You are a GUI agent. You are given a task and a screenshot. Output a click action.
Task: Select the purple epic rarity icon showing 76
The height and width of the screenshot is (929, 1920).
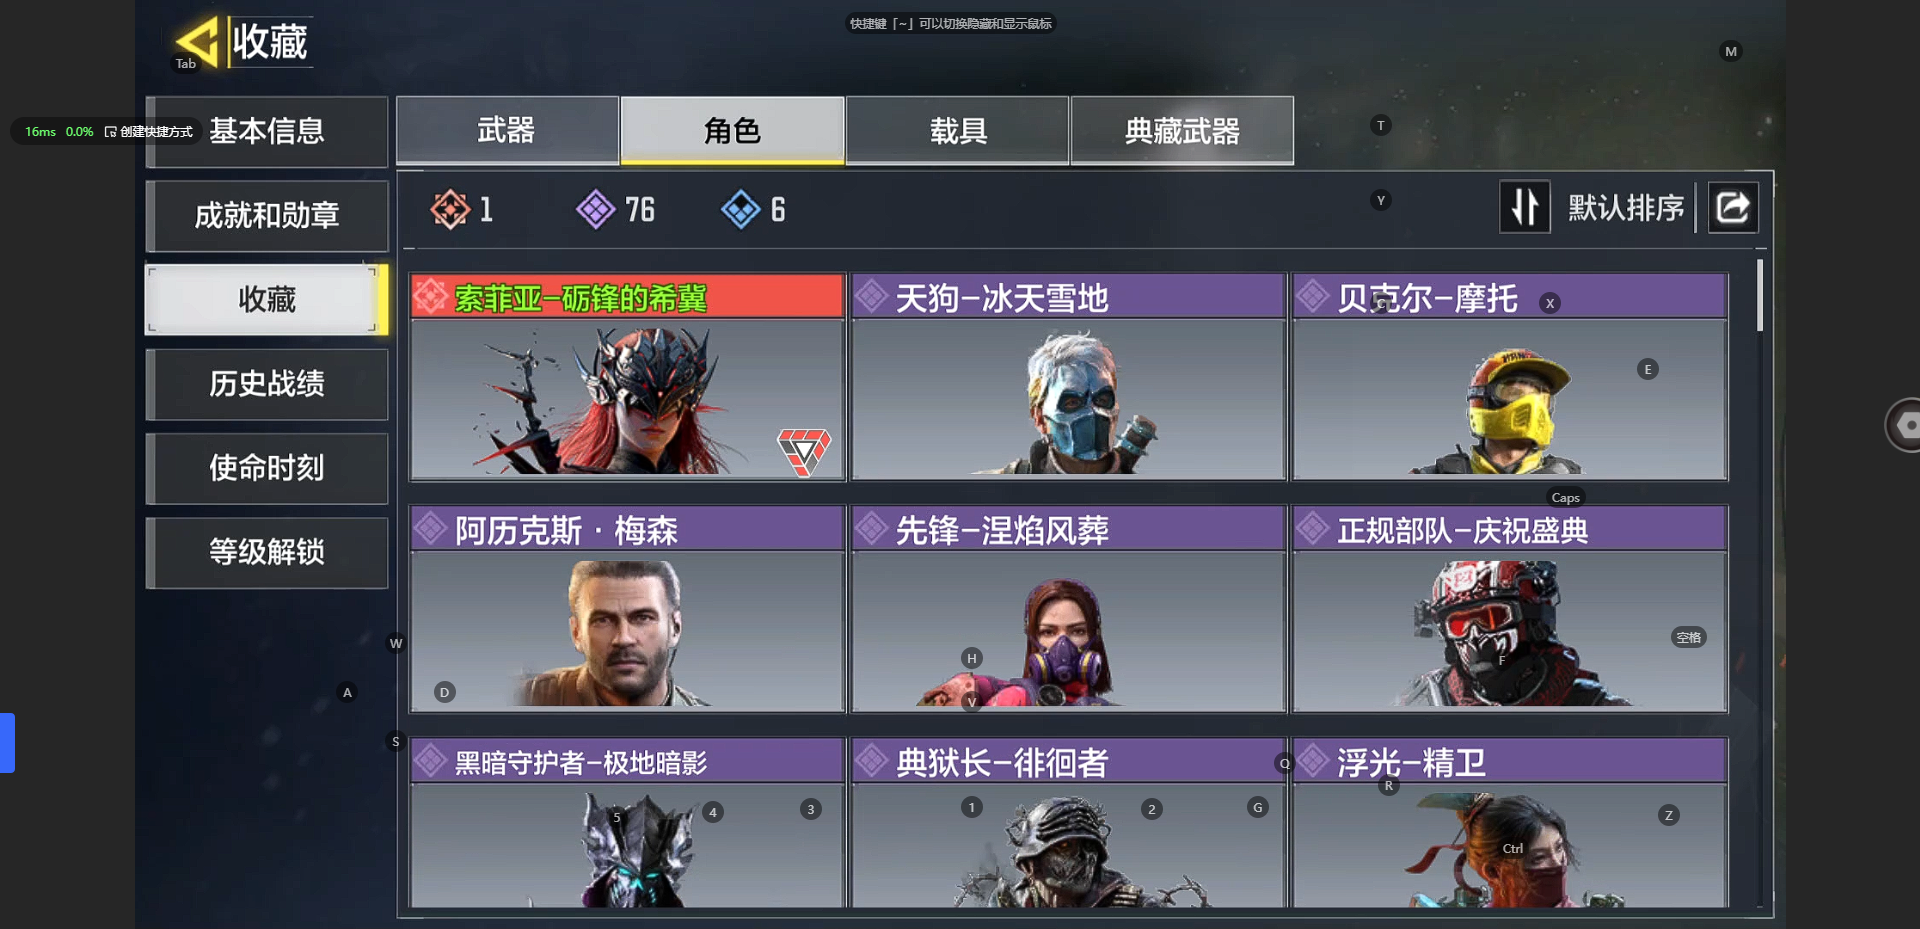point(595,209)
